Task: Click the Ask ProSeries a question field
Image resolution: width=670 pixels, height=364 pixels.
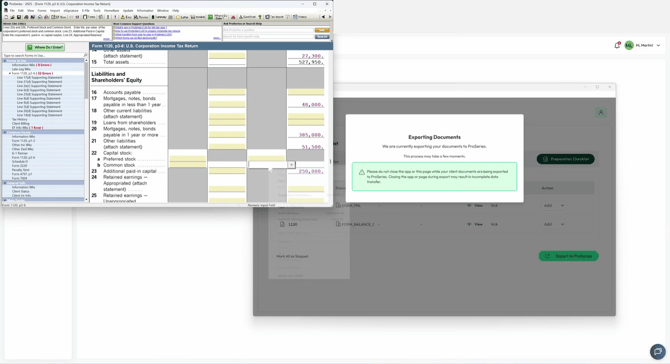Action: pyautogui.click(x=268, y=30)
